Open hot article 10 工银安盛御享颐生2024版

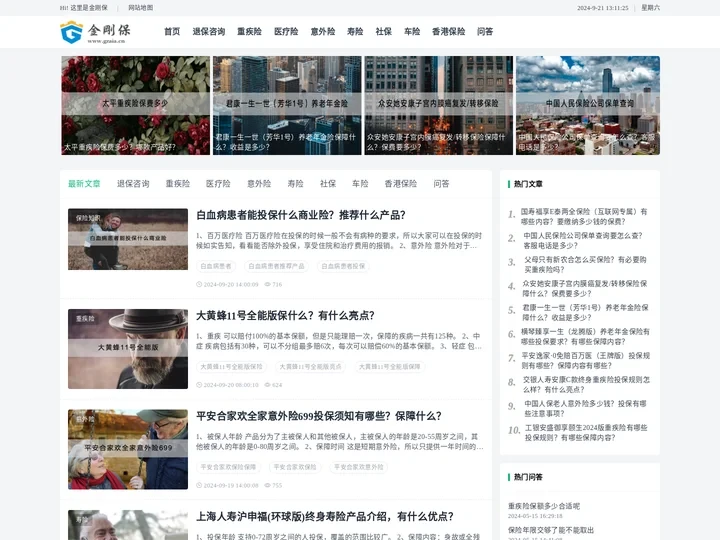point(586,433)
